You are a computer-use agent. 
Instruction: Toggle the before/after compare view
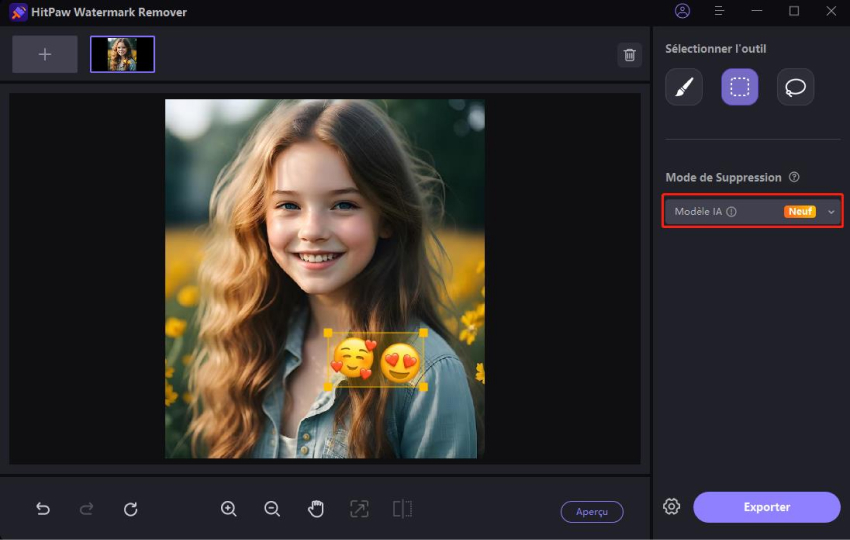pyautogui.click(x=402, y=509)
